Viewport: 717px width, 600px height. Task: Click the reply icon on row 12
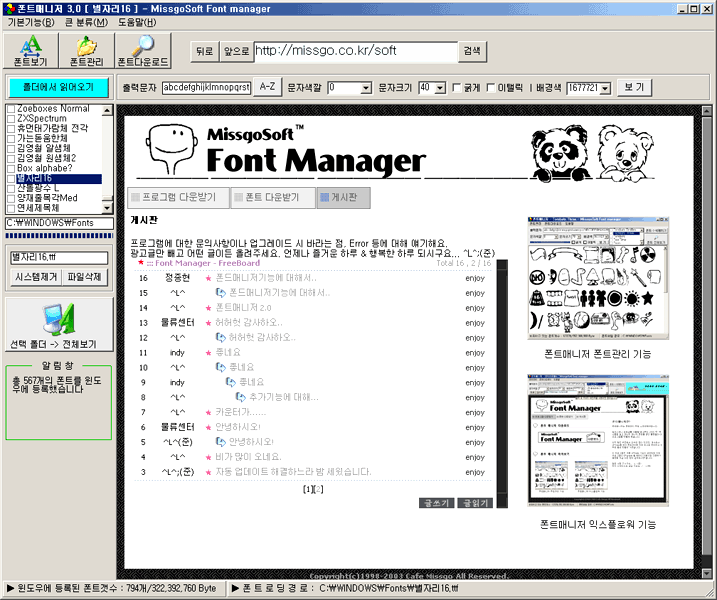(220, 338)
